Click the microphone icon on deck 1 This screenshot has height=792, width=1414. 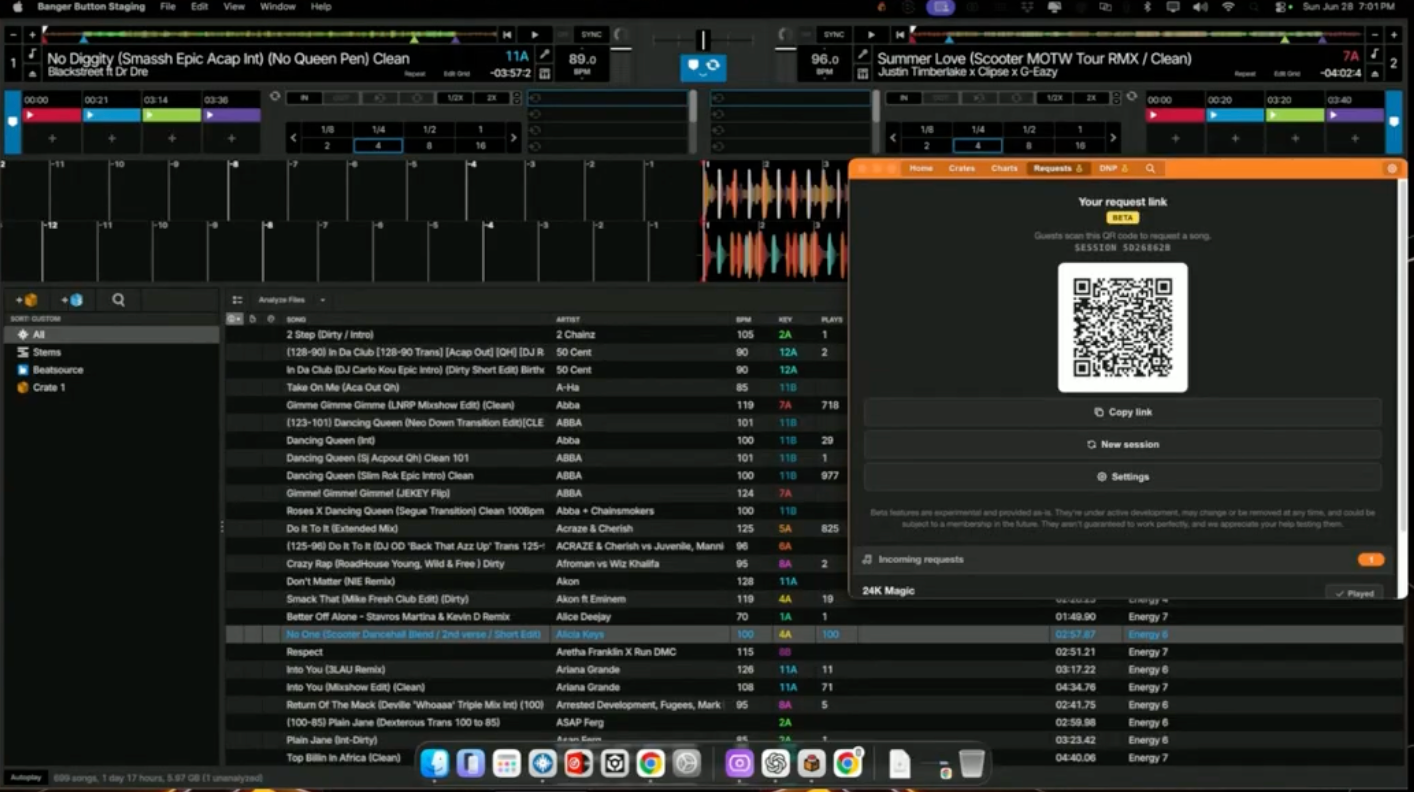(544, 54)
